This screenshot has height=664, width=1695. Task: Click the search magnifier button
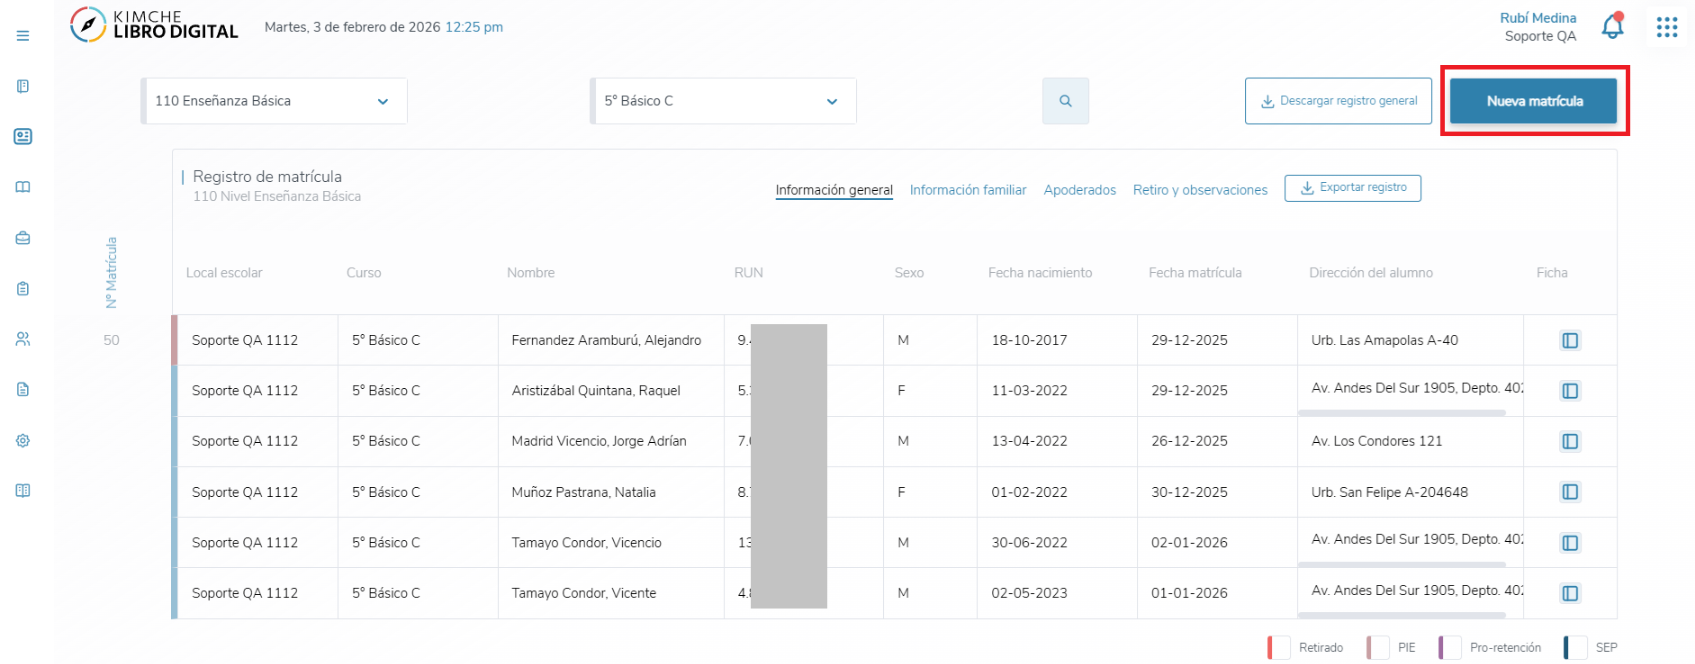(1065, 101)
